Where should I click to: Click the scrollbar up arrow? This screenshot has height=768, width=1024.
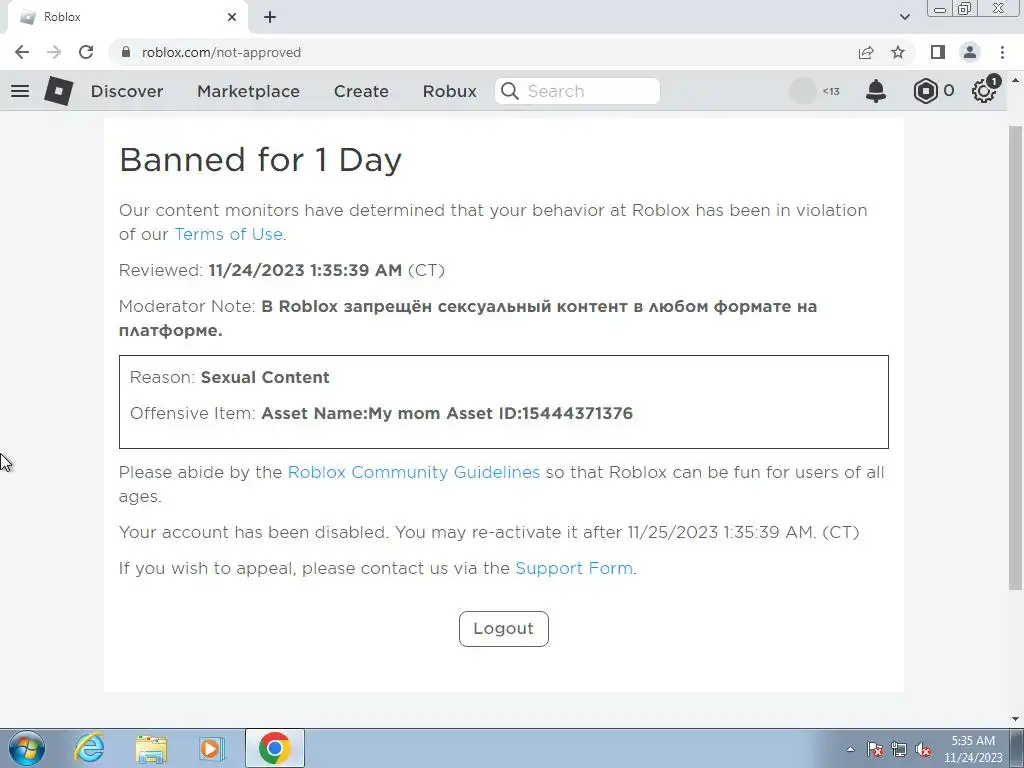(1015, 81)
